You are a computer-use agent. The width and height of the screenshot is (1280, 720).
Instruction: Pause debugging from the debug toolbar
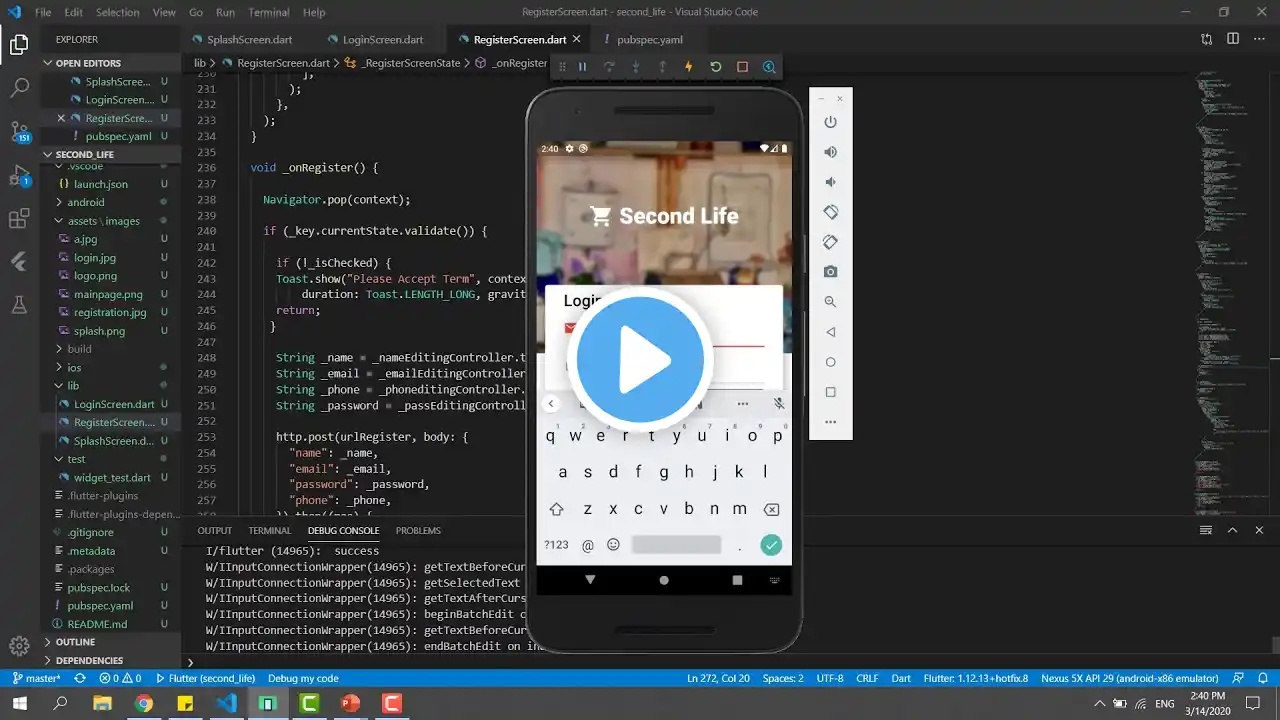(582, 67)
